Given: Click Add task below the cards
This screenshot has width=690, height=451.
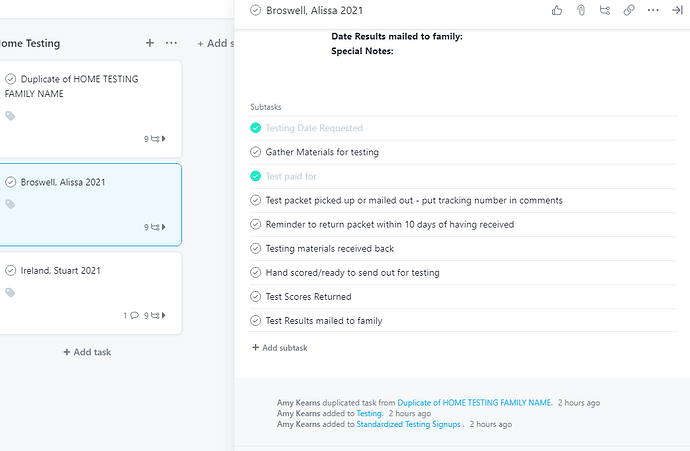Looking at the screenshot, I should pos(87,352).
